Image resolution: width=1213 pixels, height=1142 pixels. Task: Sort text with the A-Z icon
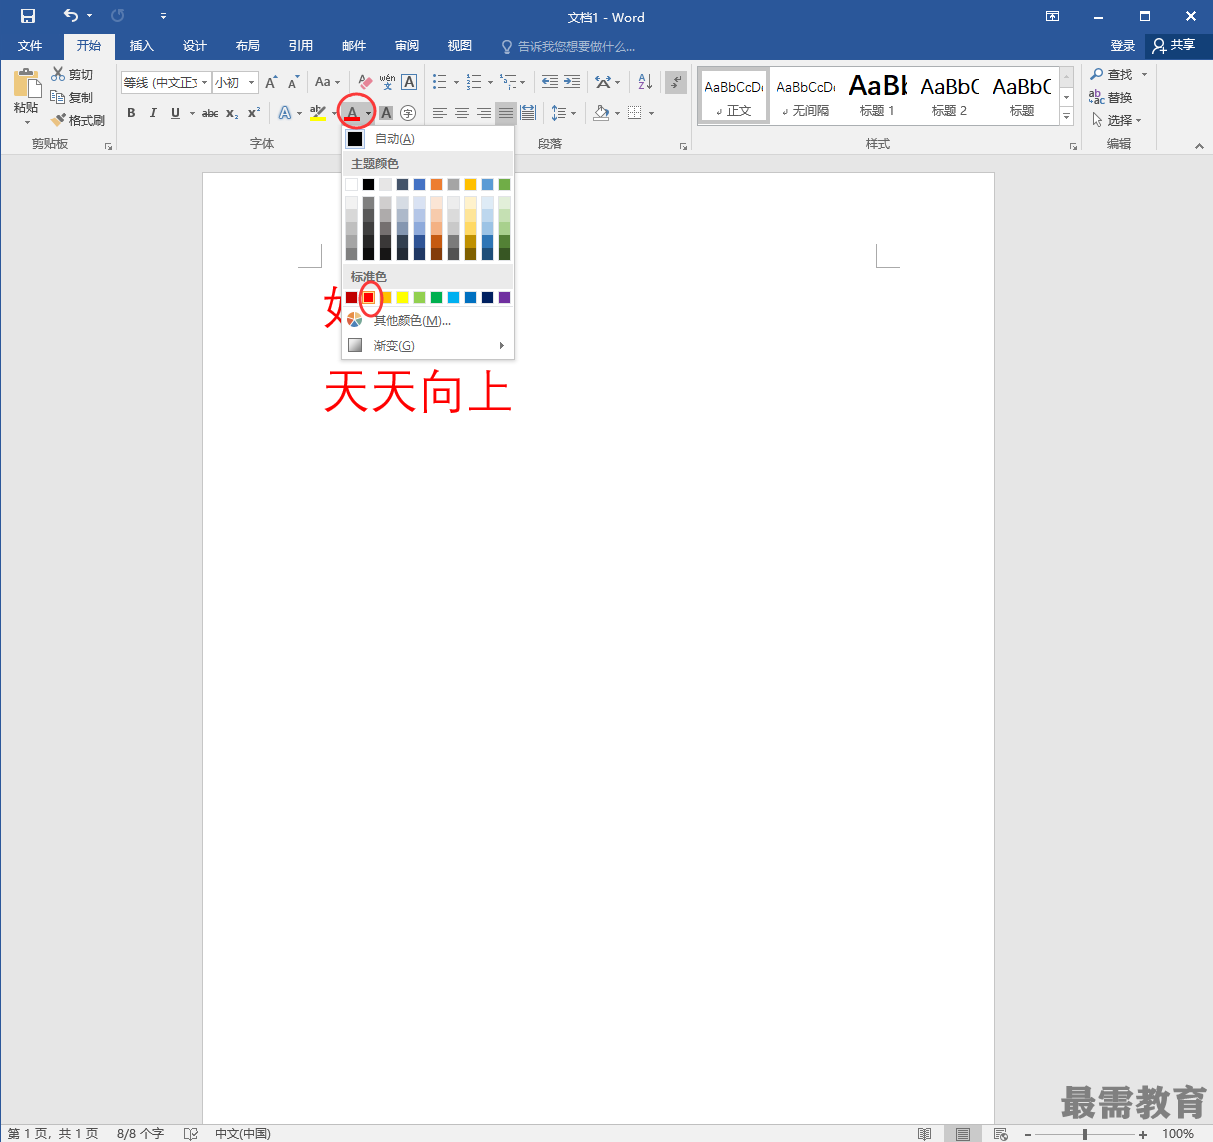pyautogui.click(x=645, y=82)
